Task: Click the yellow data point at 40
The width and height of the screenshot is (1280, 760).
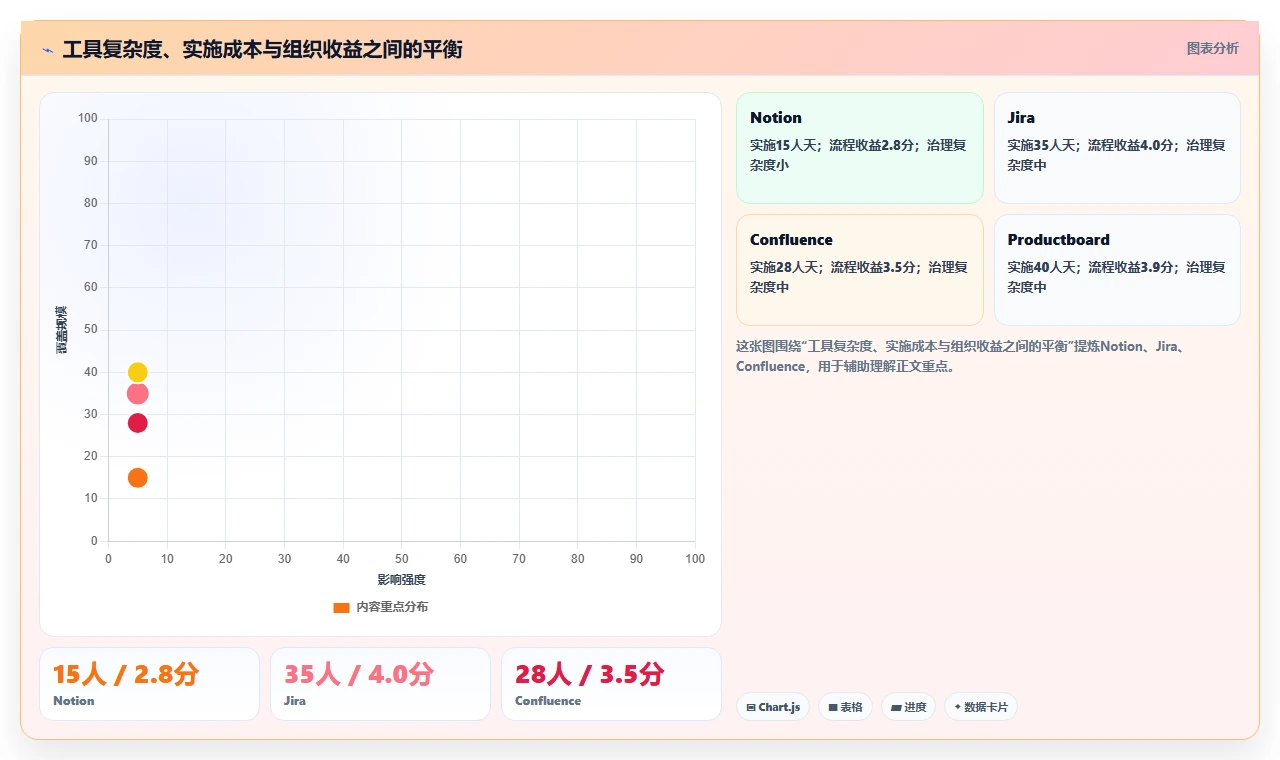Action: [x=138, y=372]
